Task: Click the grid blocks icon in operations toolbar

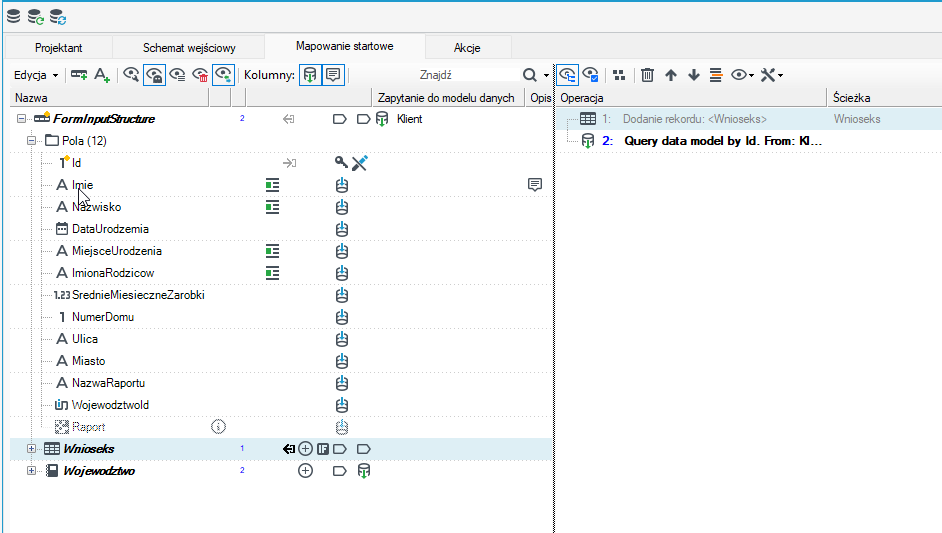Action: pyautogui.click(x=619, y=75)
